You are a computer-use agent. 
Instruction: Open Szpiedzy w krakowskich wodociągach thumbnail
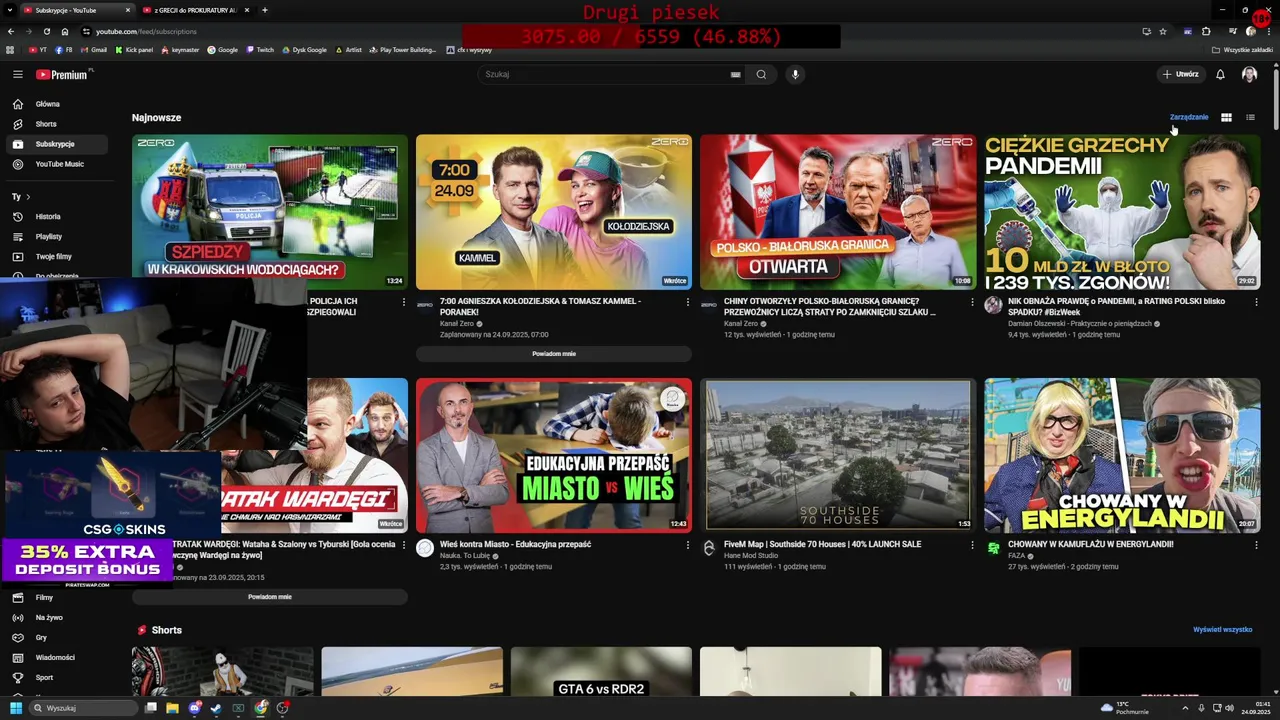point(270,212)
